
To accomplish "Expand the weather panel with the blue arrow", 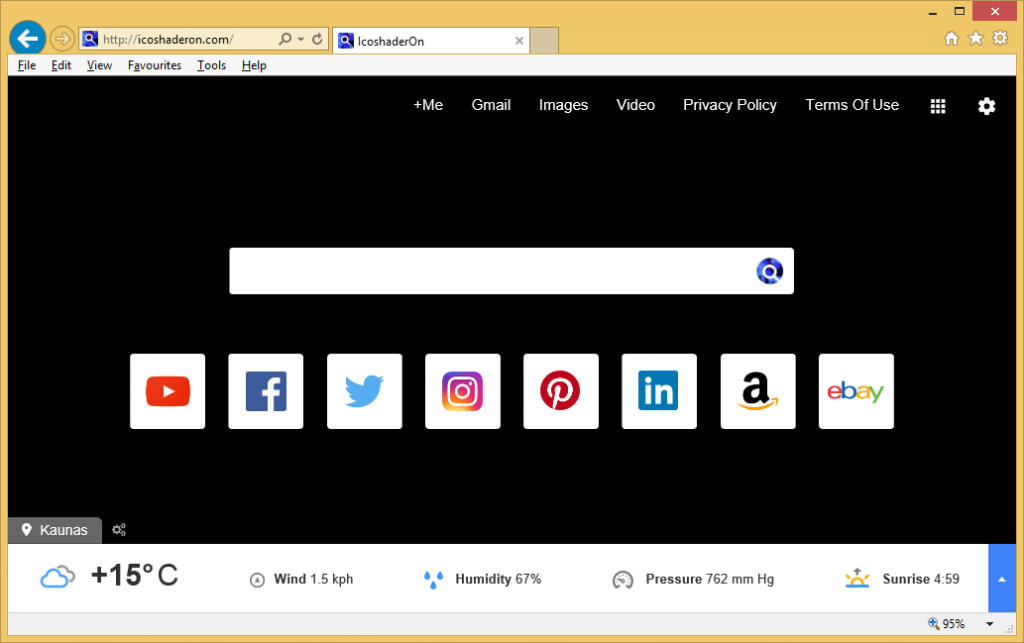I will (1001, 578).
